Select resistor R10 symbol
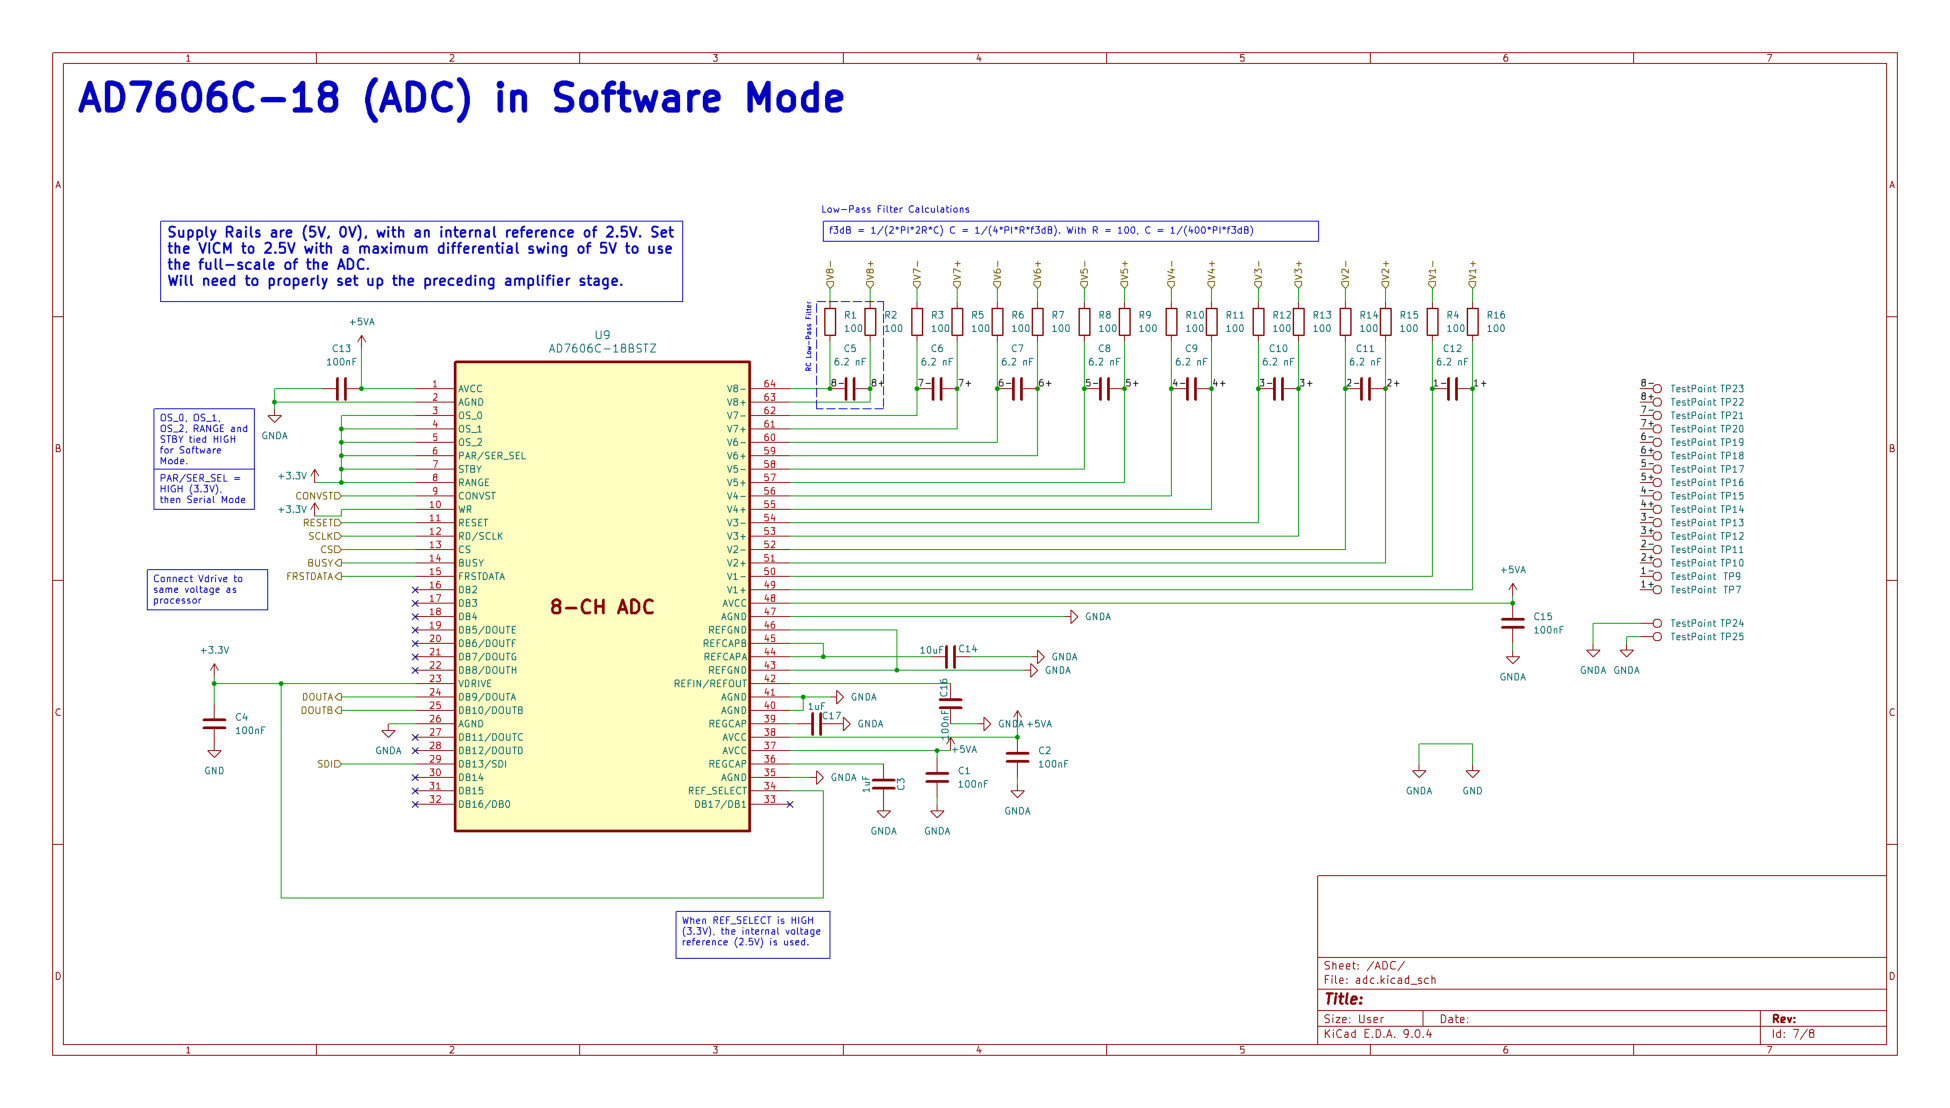 pyautogui.click(x=1171, y=322)
